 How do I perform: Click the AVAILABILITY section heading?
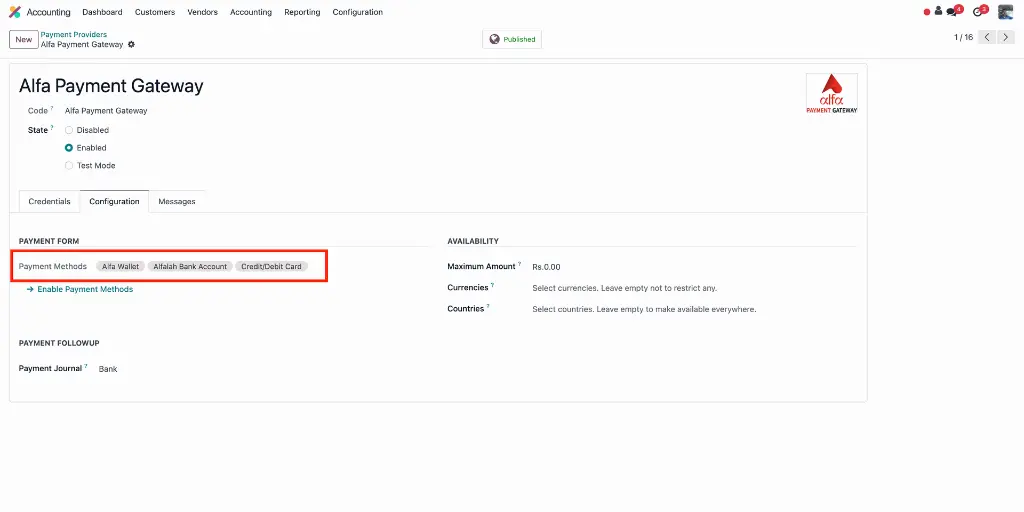473,241
